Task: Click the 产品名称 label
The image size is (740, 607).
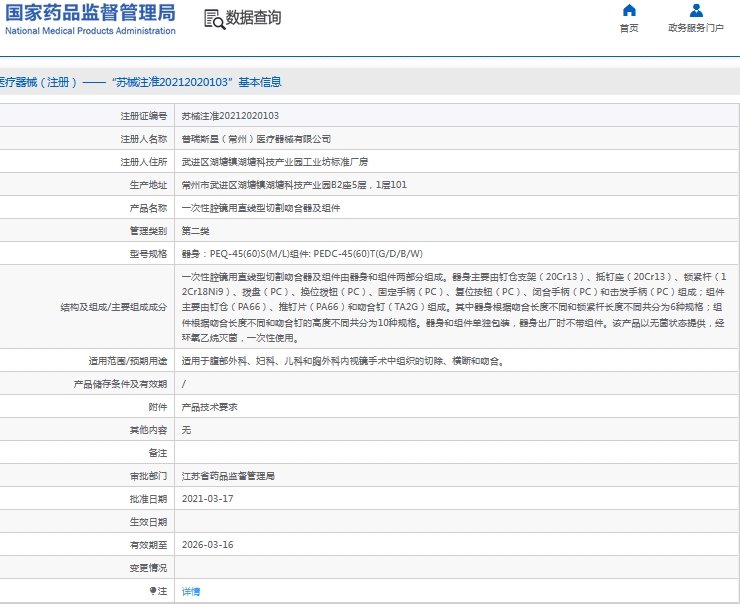Action: (149, 208)
